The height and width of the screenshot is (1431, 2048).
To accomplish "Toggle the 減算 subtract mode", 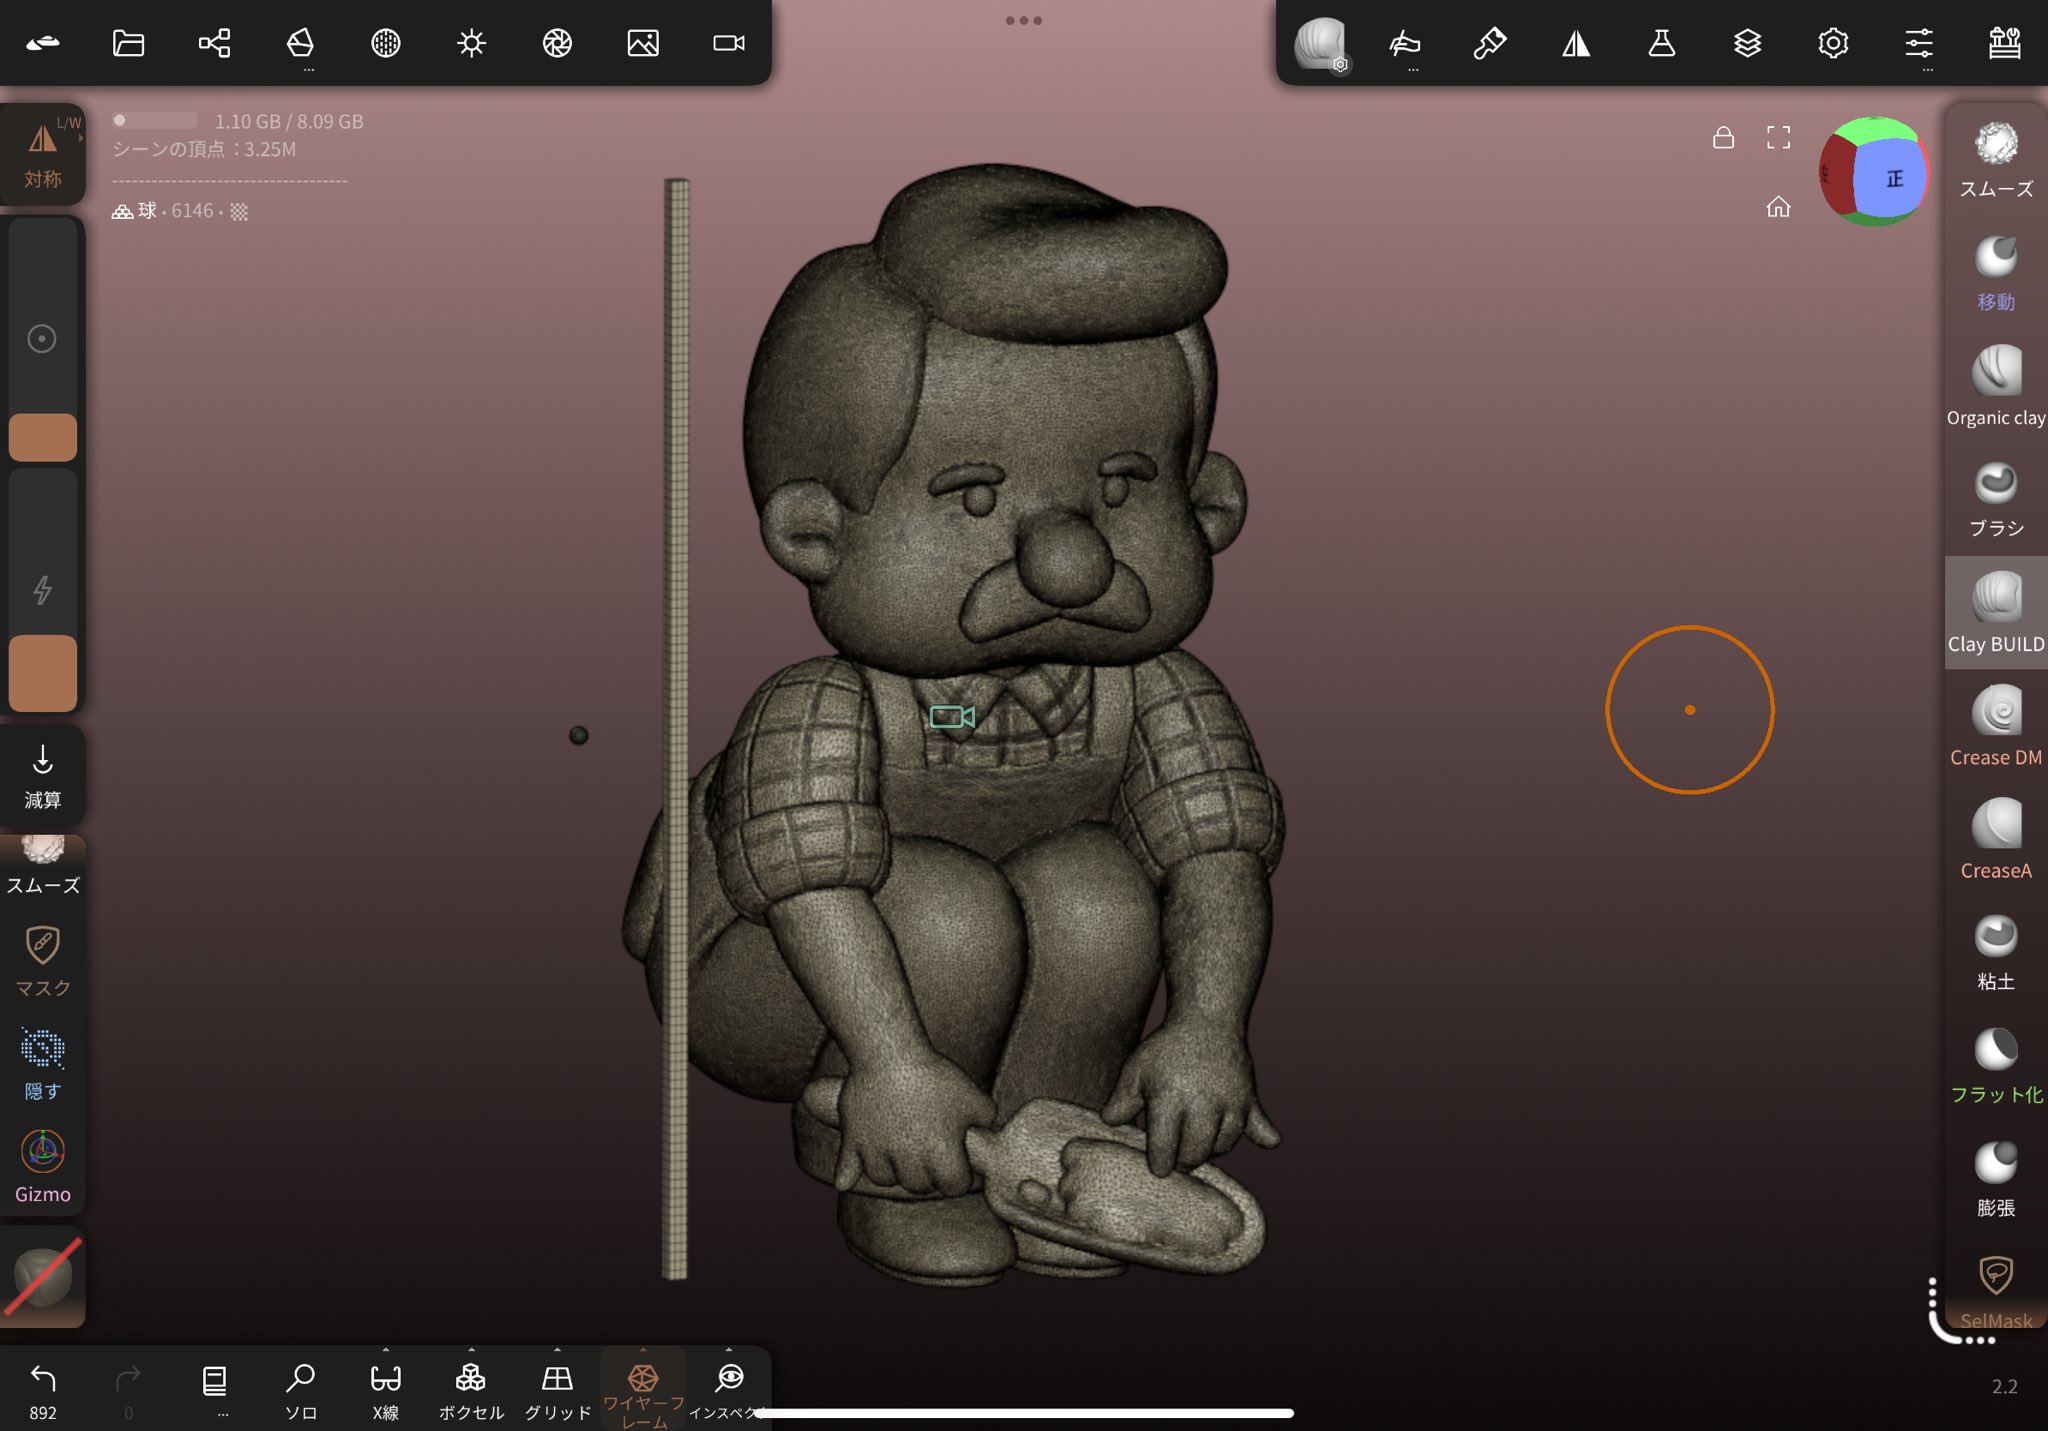I will click(x=42, y=775).
